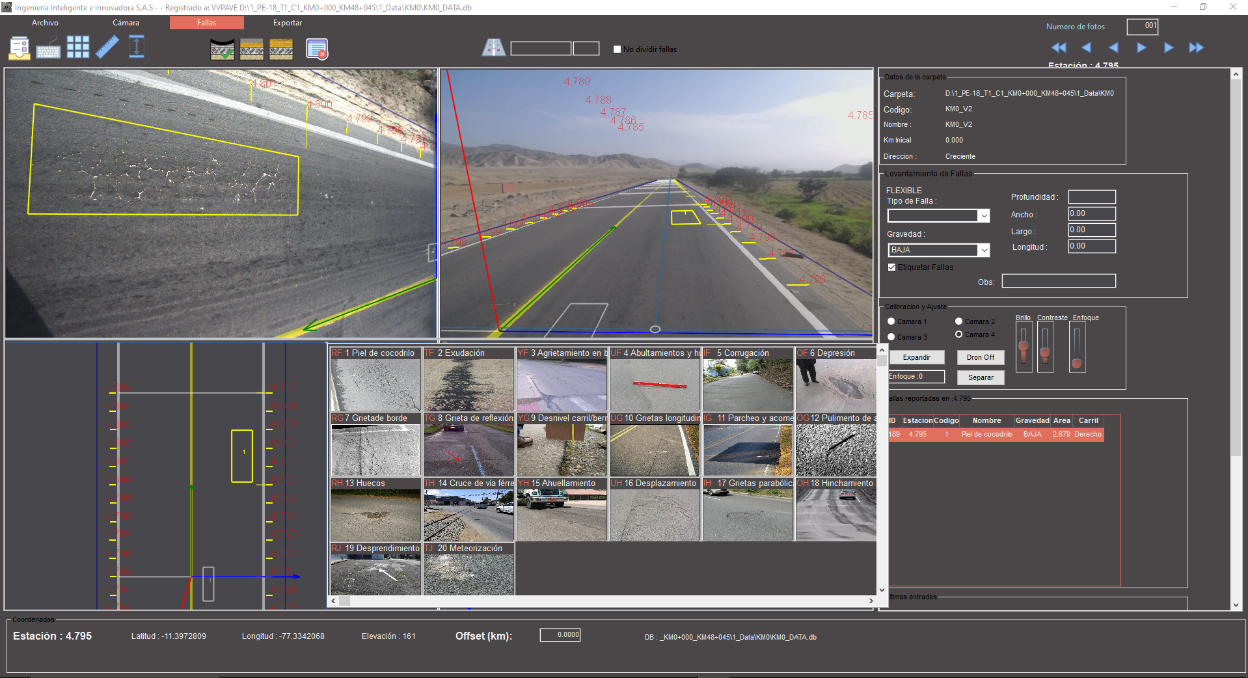Jump to first photo with rewind arrows
This screenshot has width=1248, height=678.
tap(1058, 48)
